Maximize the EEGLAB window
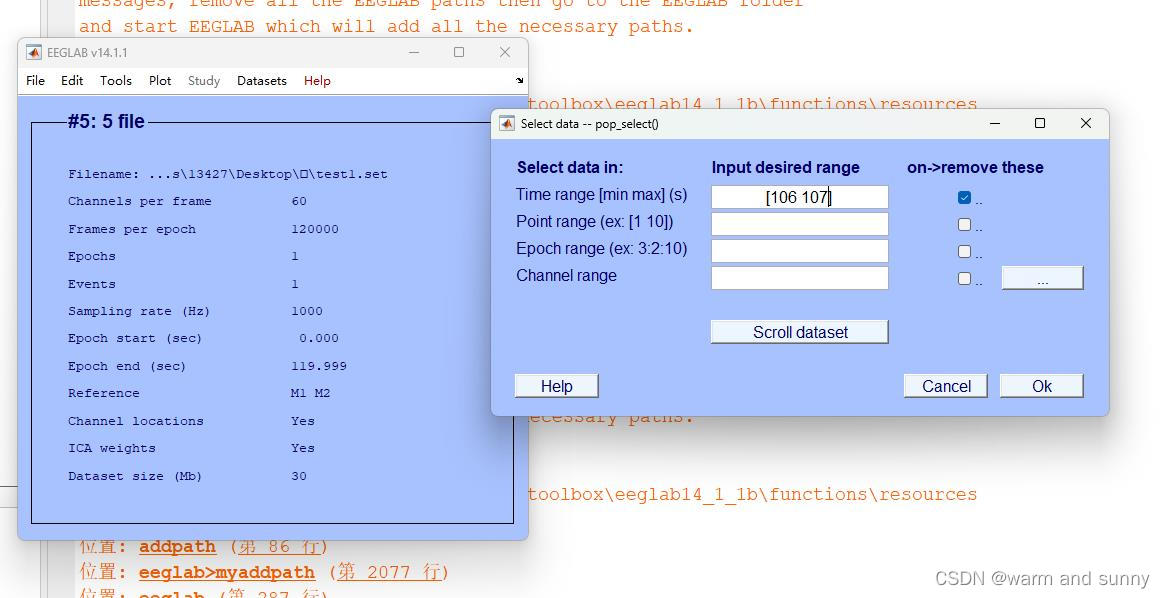 [459, 52]
